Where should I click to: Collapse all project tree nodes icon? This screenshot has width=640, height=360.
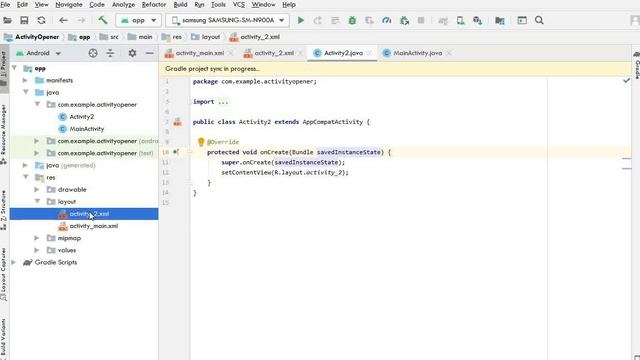(110, 53)
